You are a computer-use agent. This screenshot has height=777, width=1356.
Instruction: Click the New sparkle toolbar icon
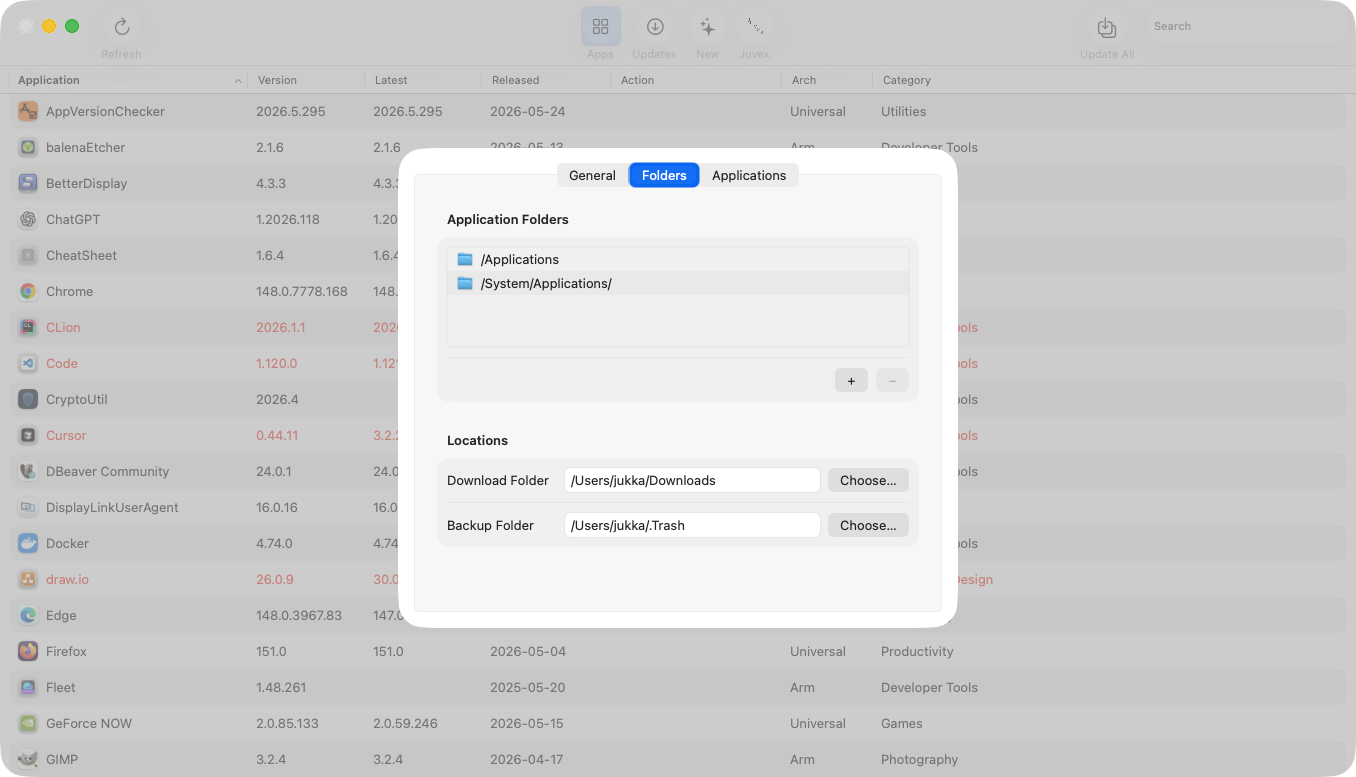point(708,27)
